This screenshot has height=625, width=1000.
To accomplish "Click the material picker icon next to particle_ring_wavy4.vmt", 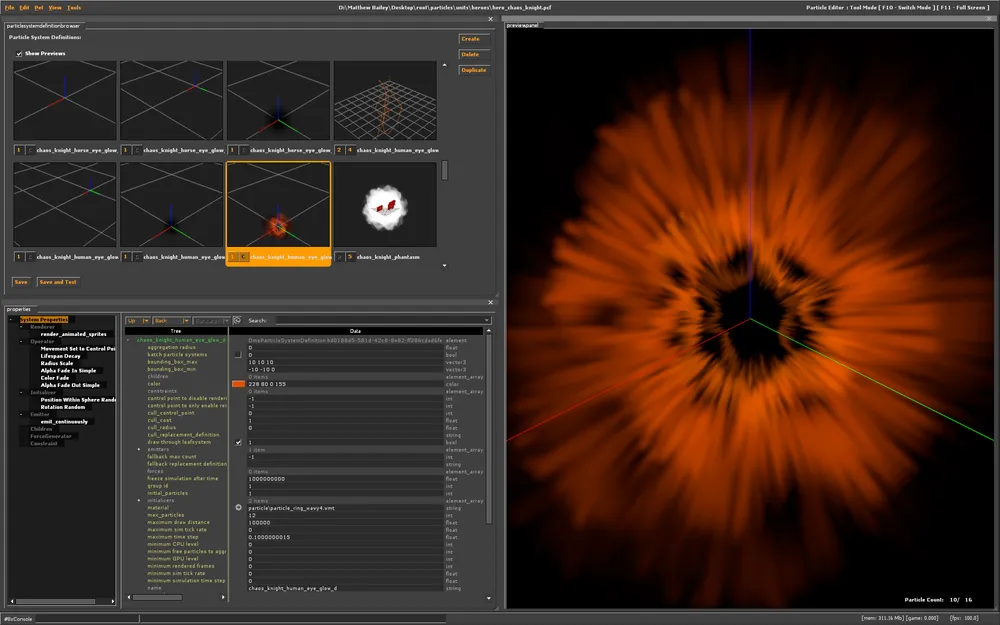I will [238, 508].
